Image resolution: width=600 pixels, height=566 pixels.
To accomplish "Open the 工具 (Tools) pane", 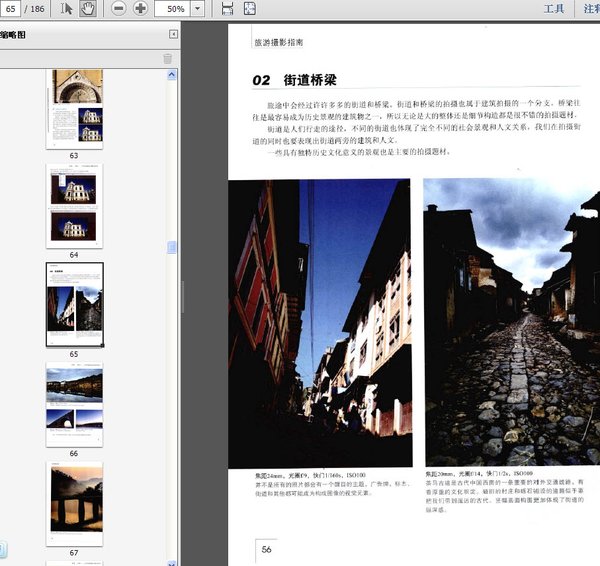I will click(x=554, y=9).
